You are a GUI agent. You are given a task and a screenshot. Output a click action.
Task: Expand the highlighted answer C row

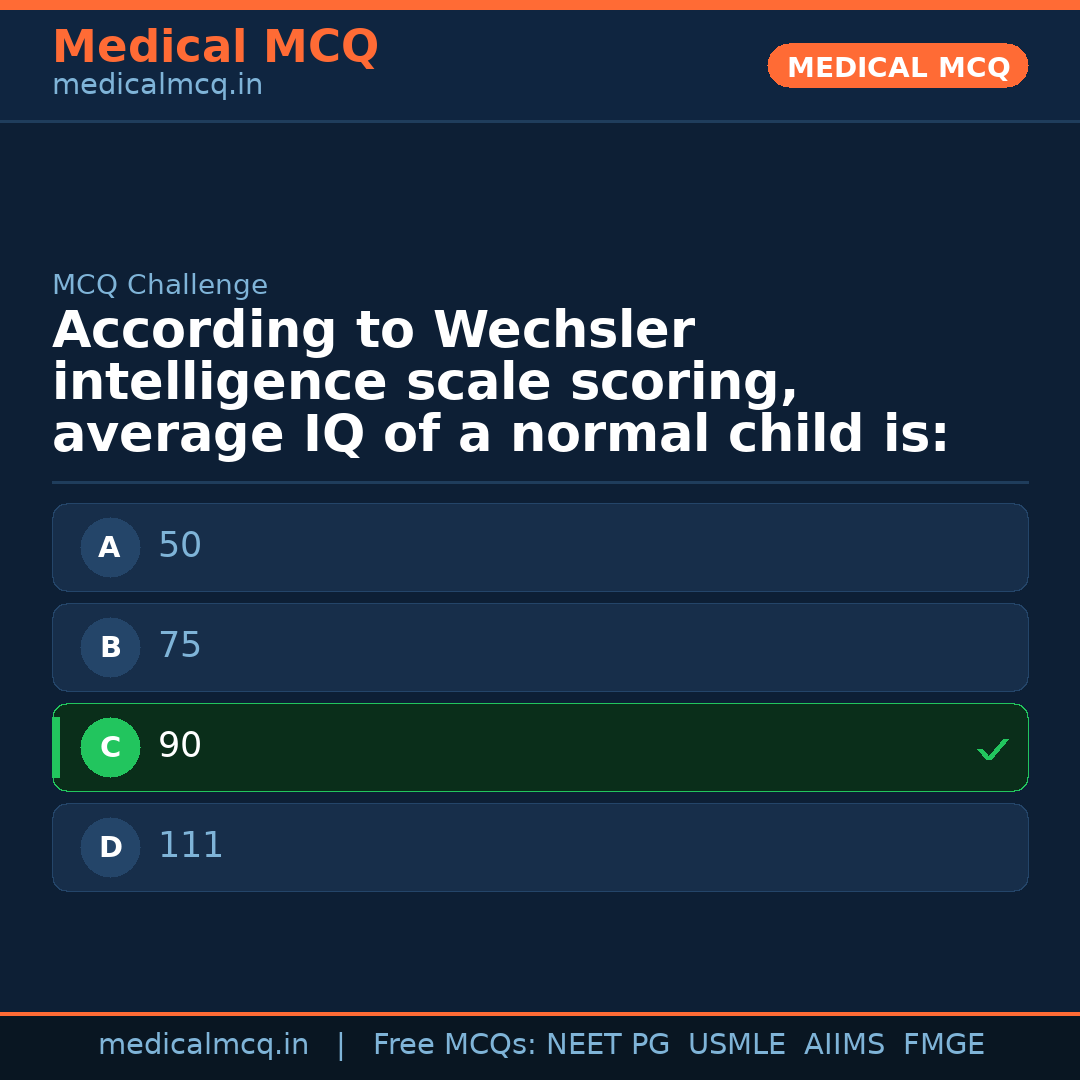(x=540, y=747)
